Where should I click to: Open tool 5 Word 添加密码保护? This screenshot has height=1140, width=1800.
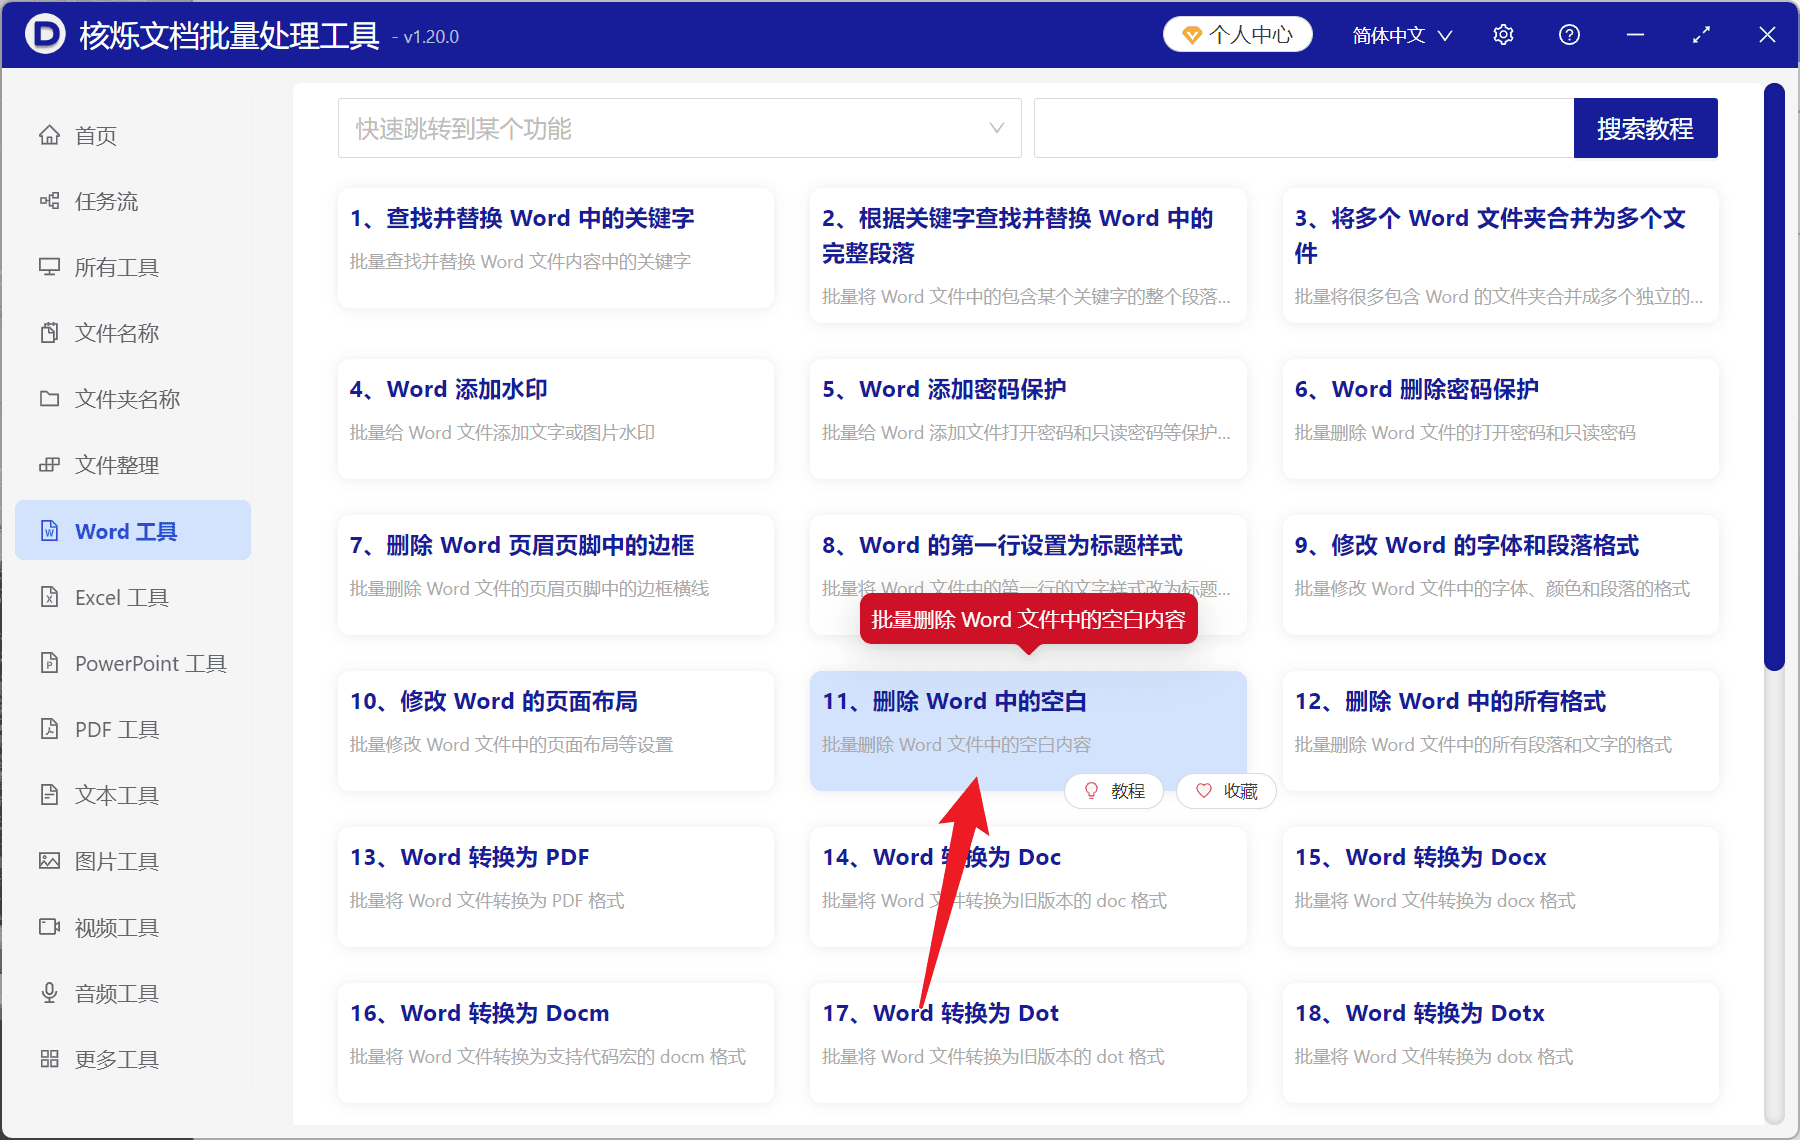[x=1028, y=419]
